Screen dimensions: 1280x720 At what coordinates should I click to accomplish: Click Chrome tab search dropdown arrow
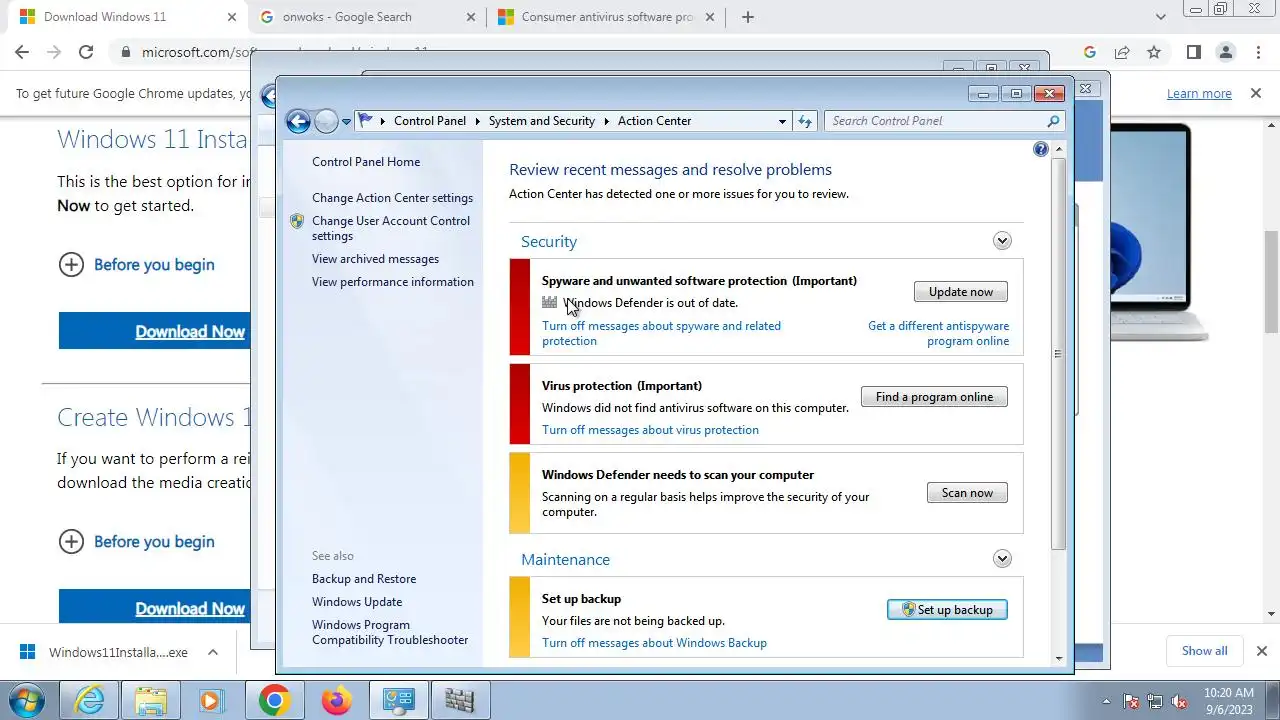click(x=1161, y=17)
